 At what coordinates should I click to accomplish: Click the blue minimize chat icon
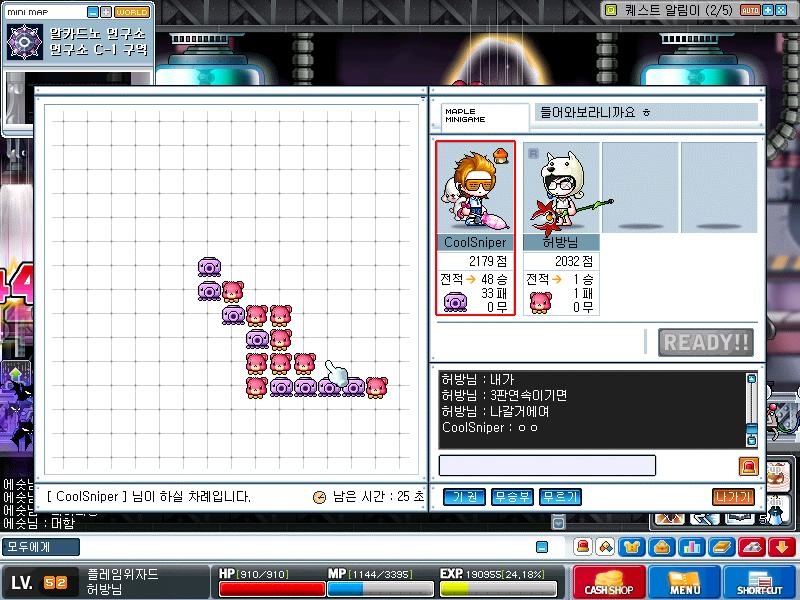pyautogui.click(x=542, y=547)
